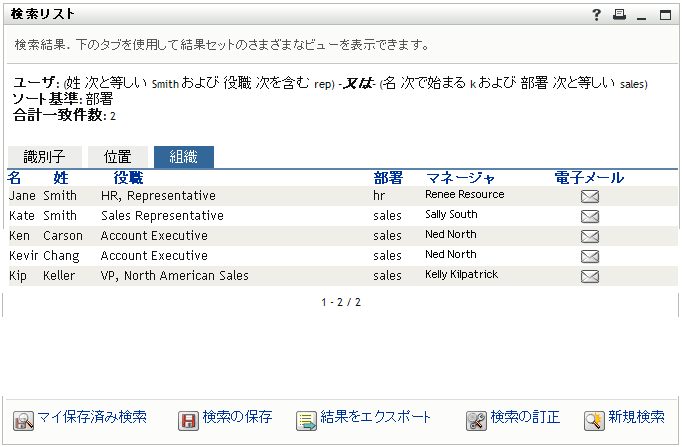Screen dimensions: 682x447
Task: Click email icon for Kate Smith
Action: coord(590,216)
